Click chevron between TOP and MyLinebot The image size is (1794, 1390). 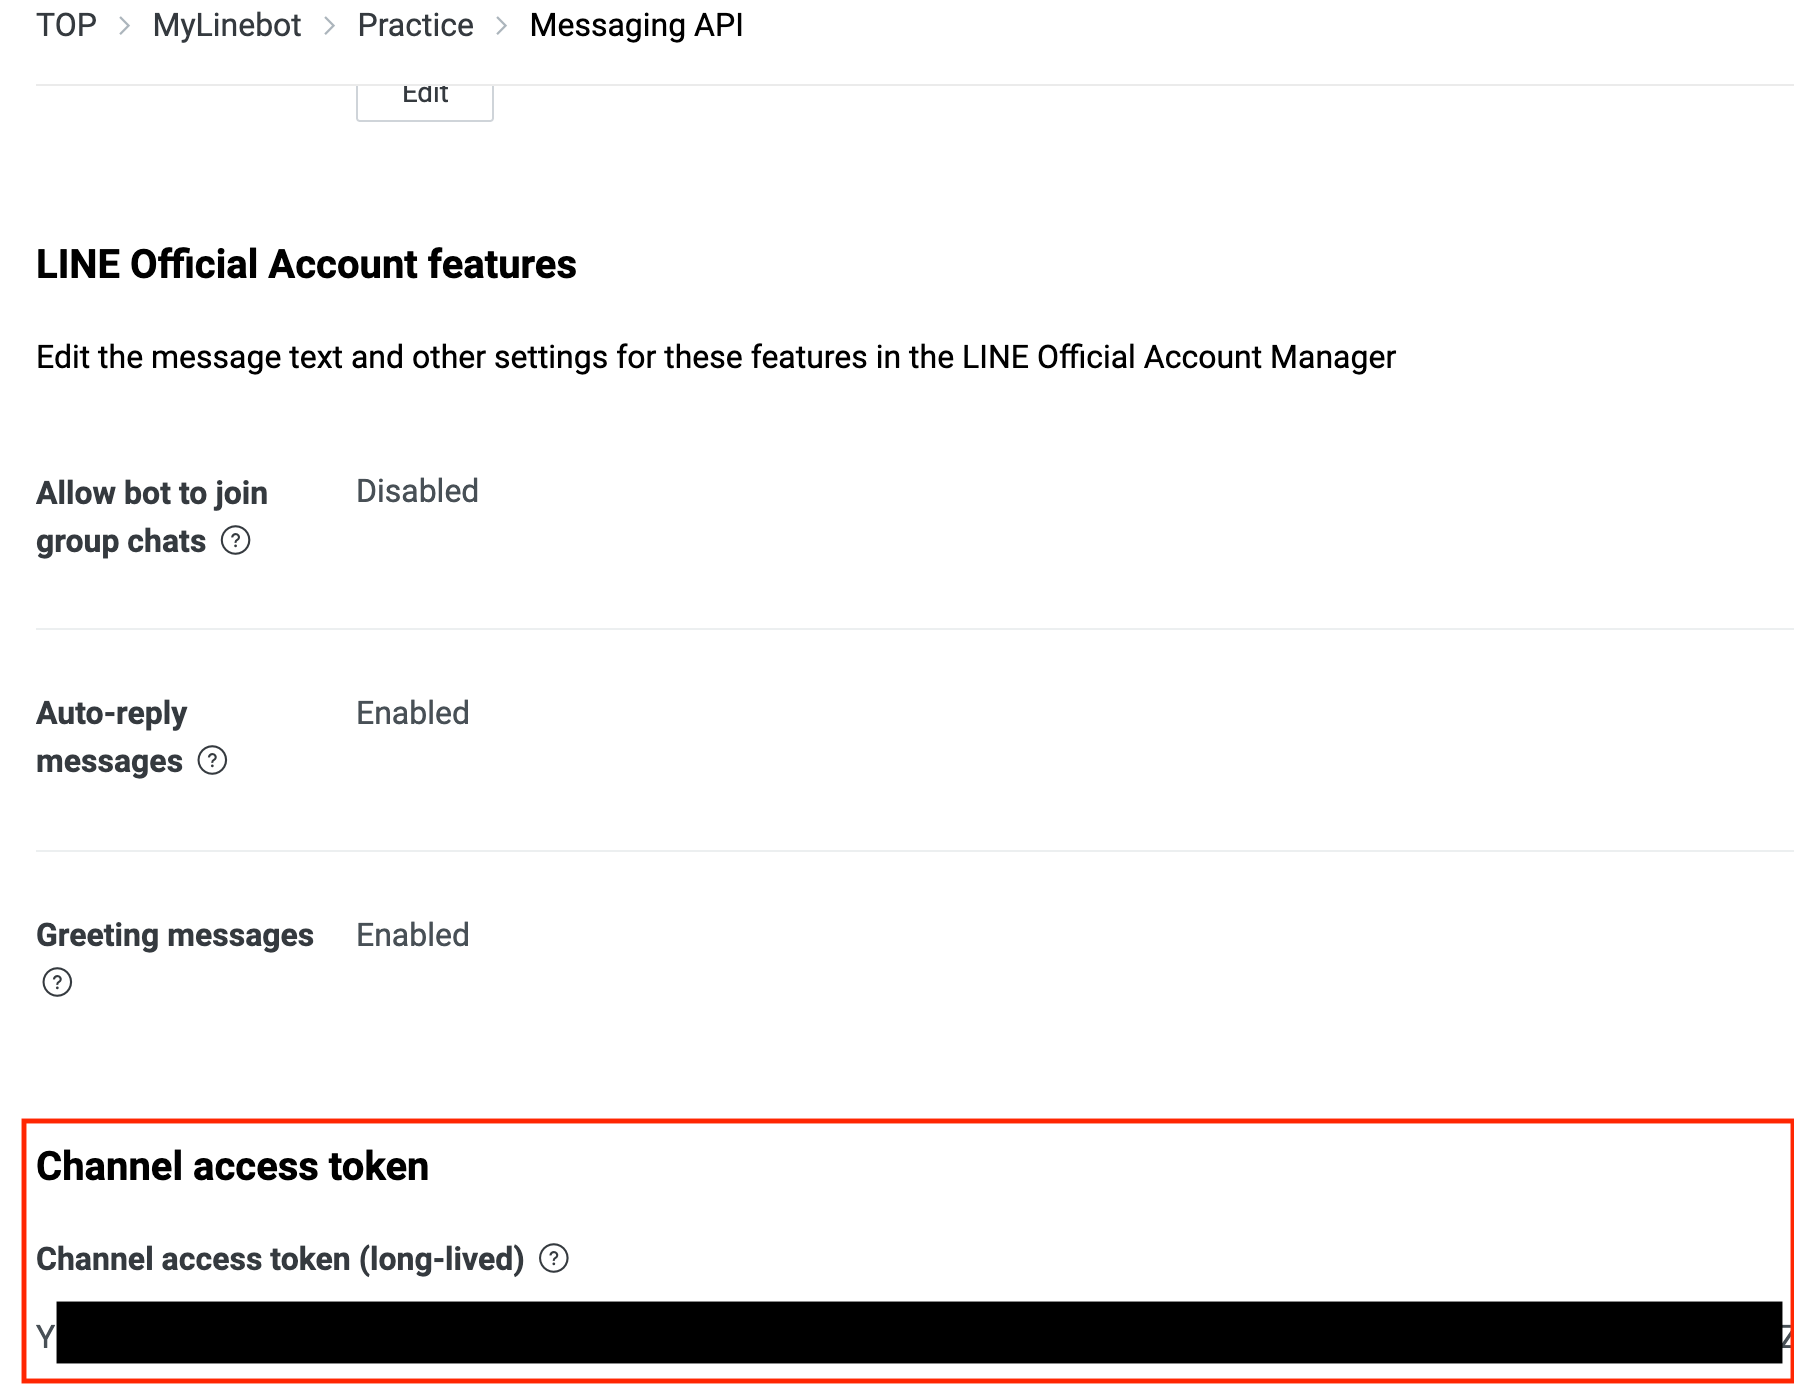pos(125,26)
